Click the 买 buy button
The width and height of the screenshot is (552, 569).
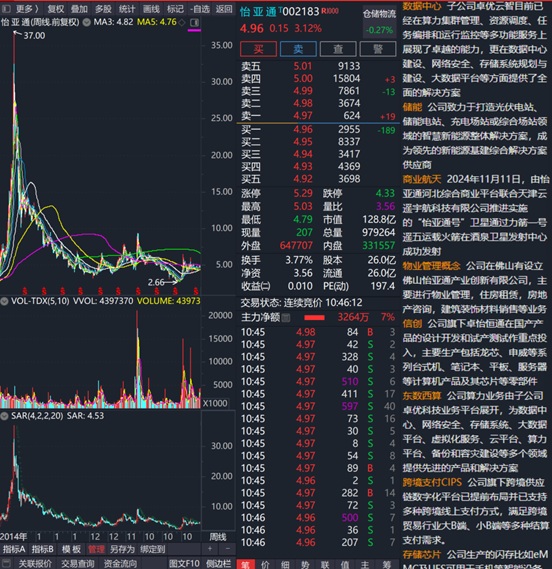[x=258, y=49]
